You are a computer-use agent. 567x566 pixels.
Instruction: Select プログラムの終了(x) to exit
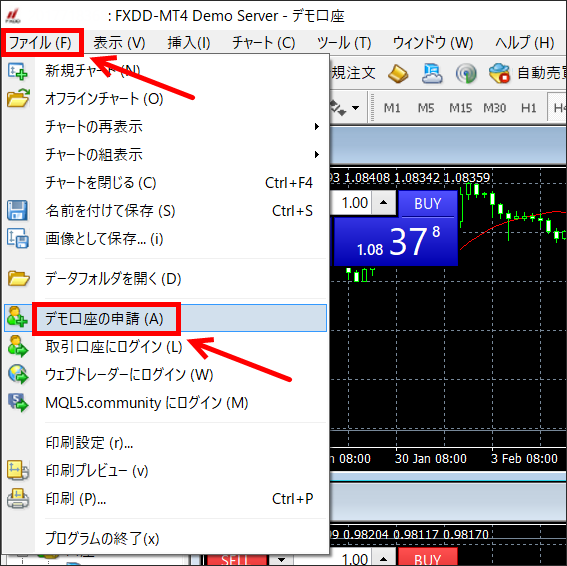[x=165, y=539]
